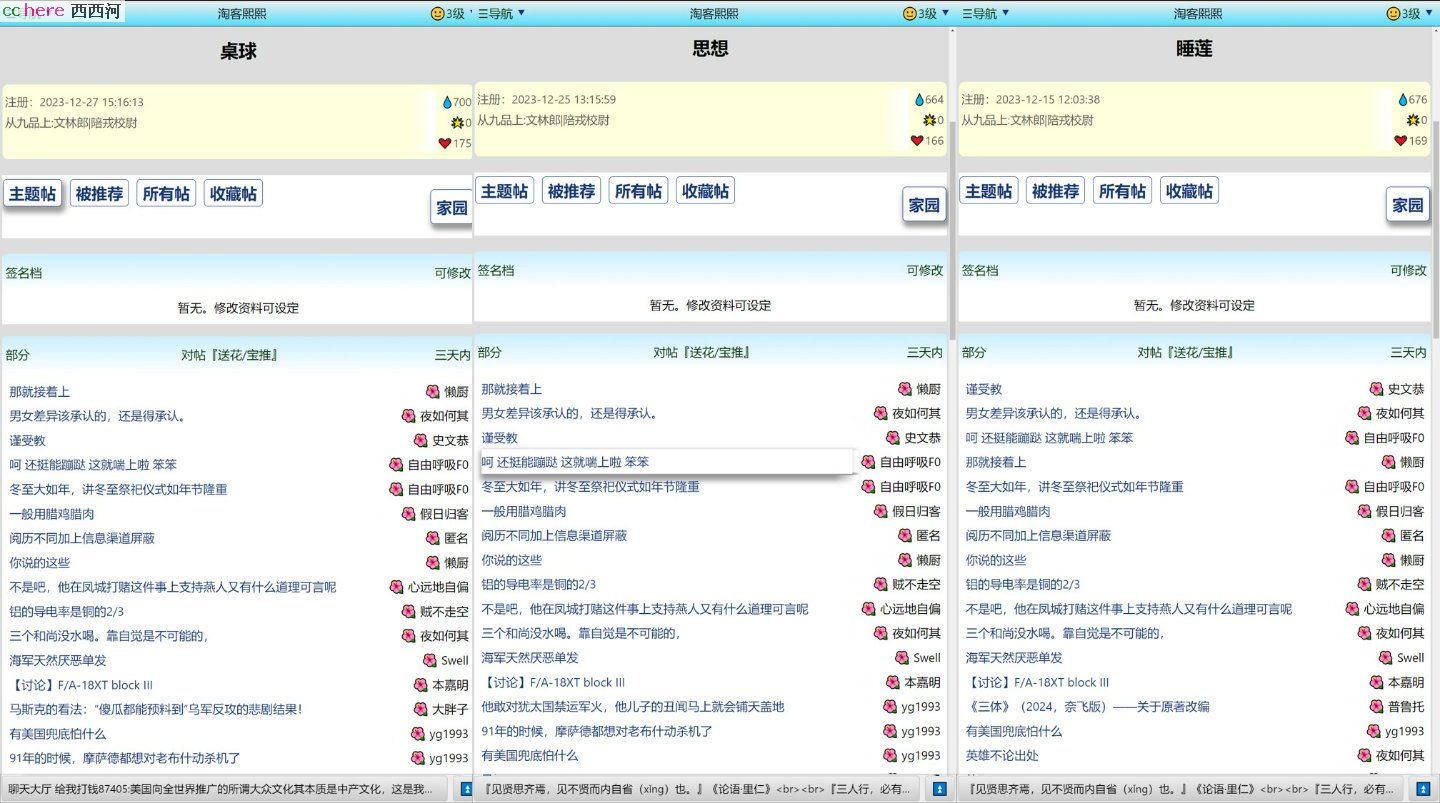The image size is (1440, 803).
Task: Click flower icon beside Swell in 桌球 panel
Action: (x=430, y=660)
